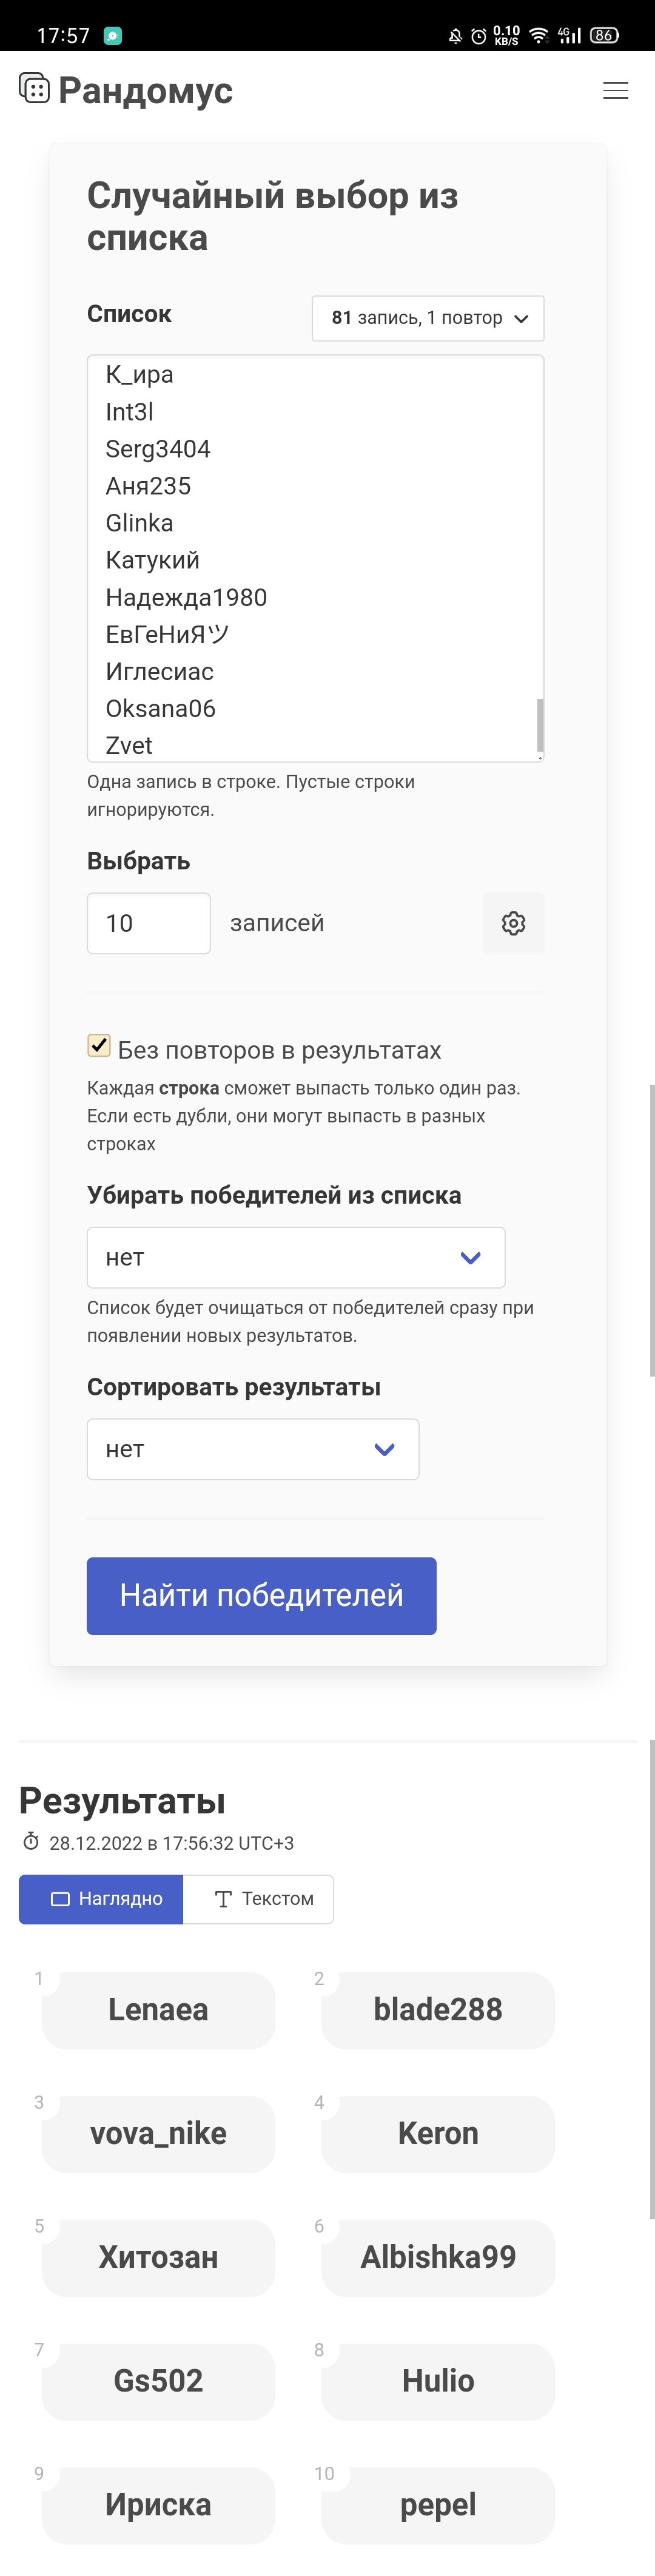Tap the Wi-Fi status bar icon
The width and height of the screenshot is (655, 2576).
click(x=539, y=36)
